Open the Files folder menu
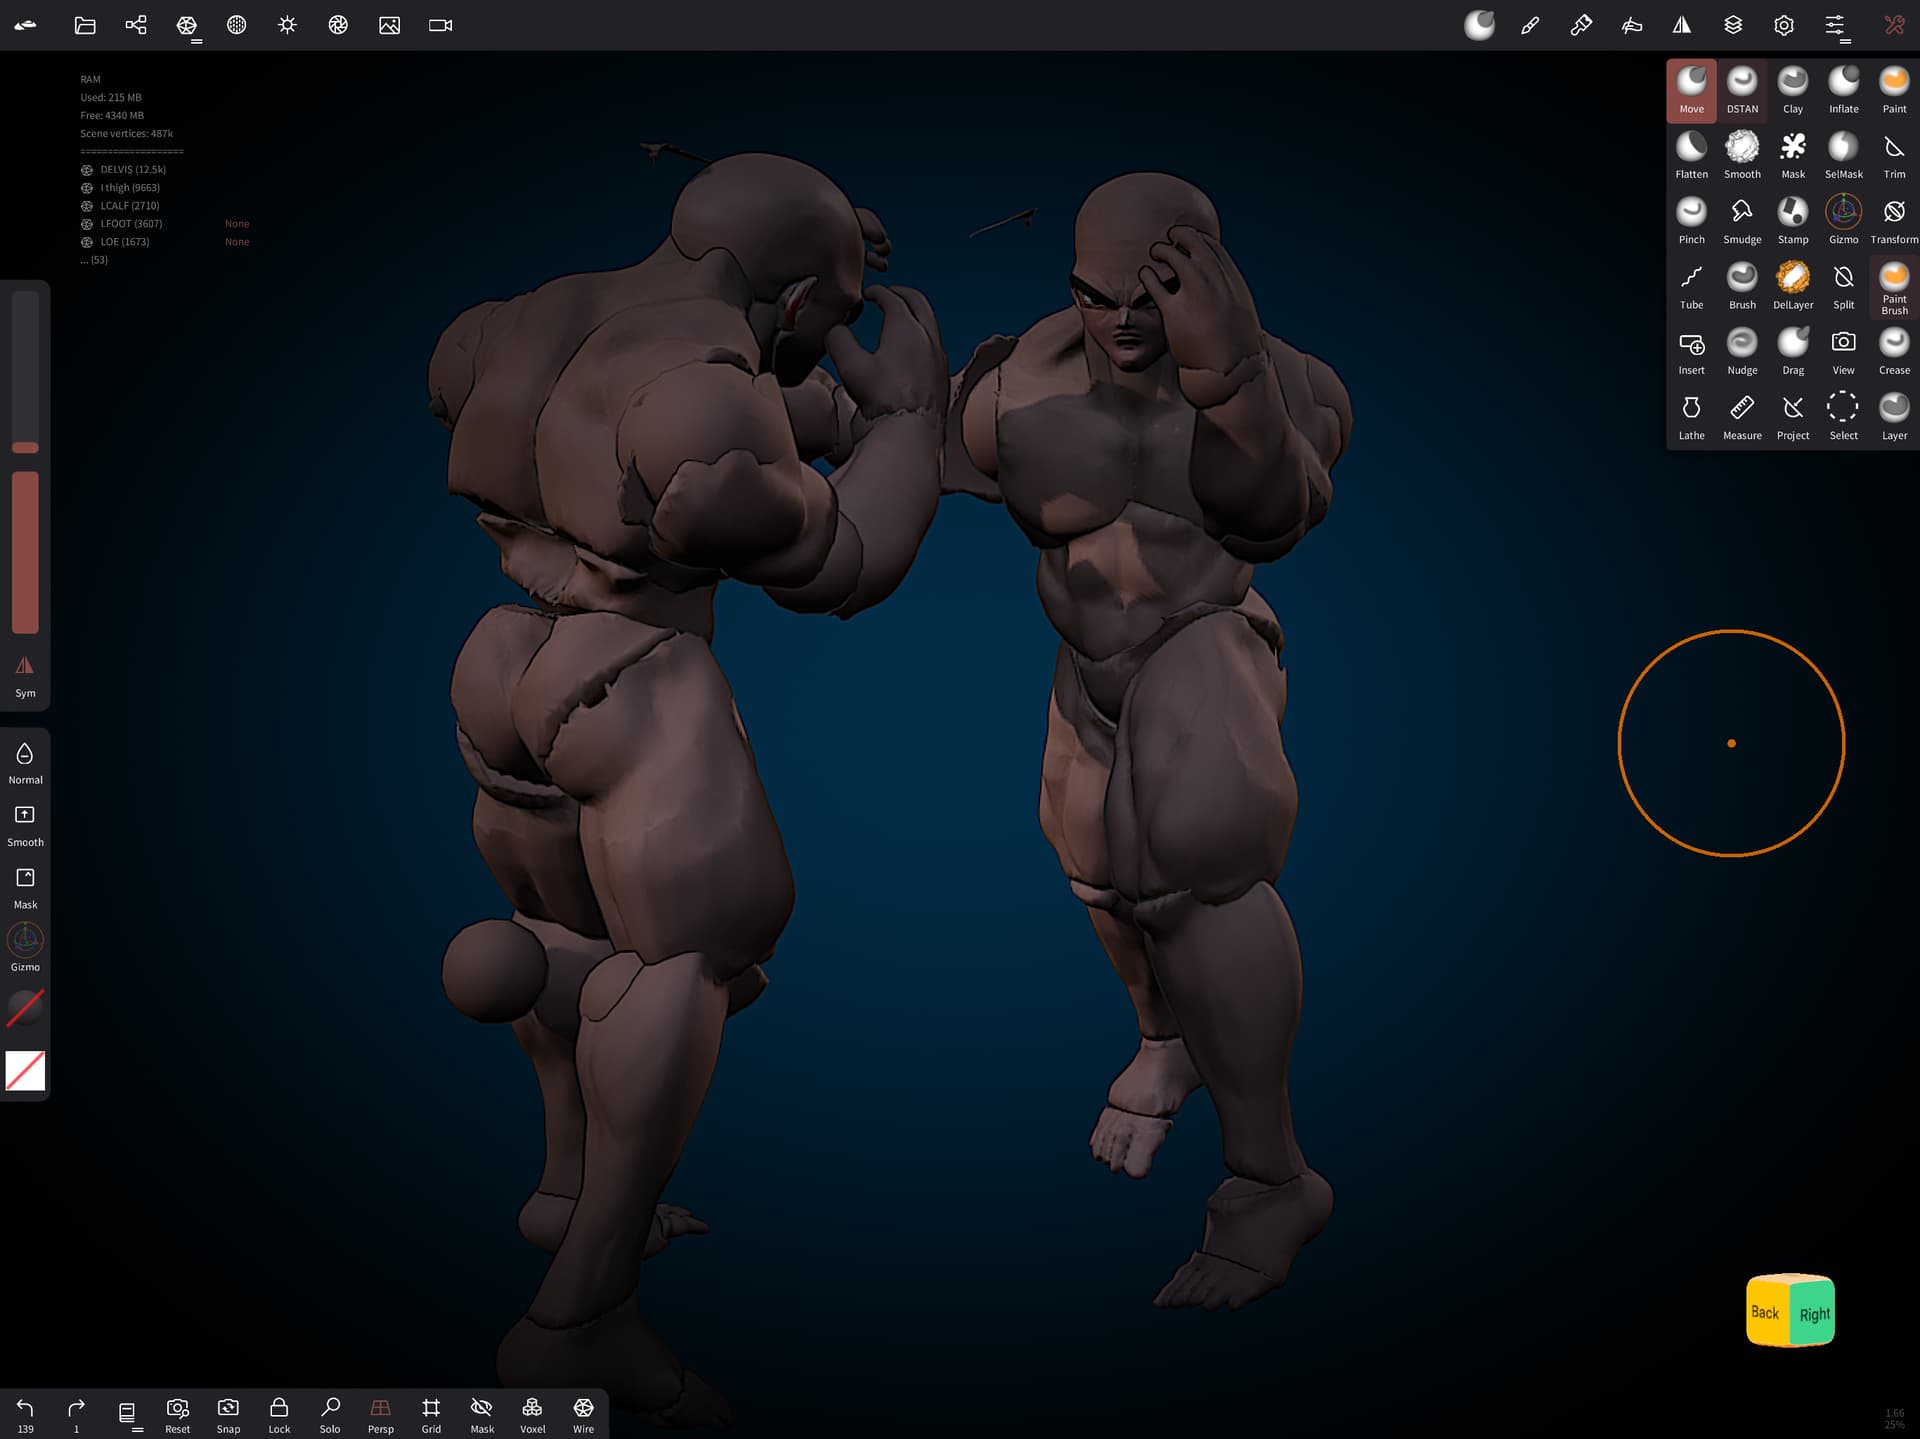Image resolution: width=1920 pixels, height=1439 pixels. (85, 25)
